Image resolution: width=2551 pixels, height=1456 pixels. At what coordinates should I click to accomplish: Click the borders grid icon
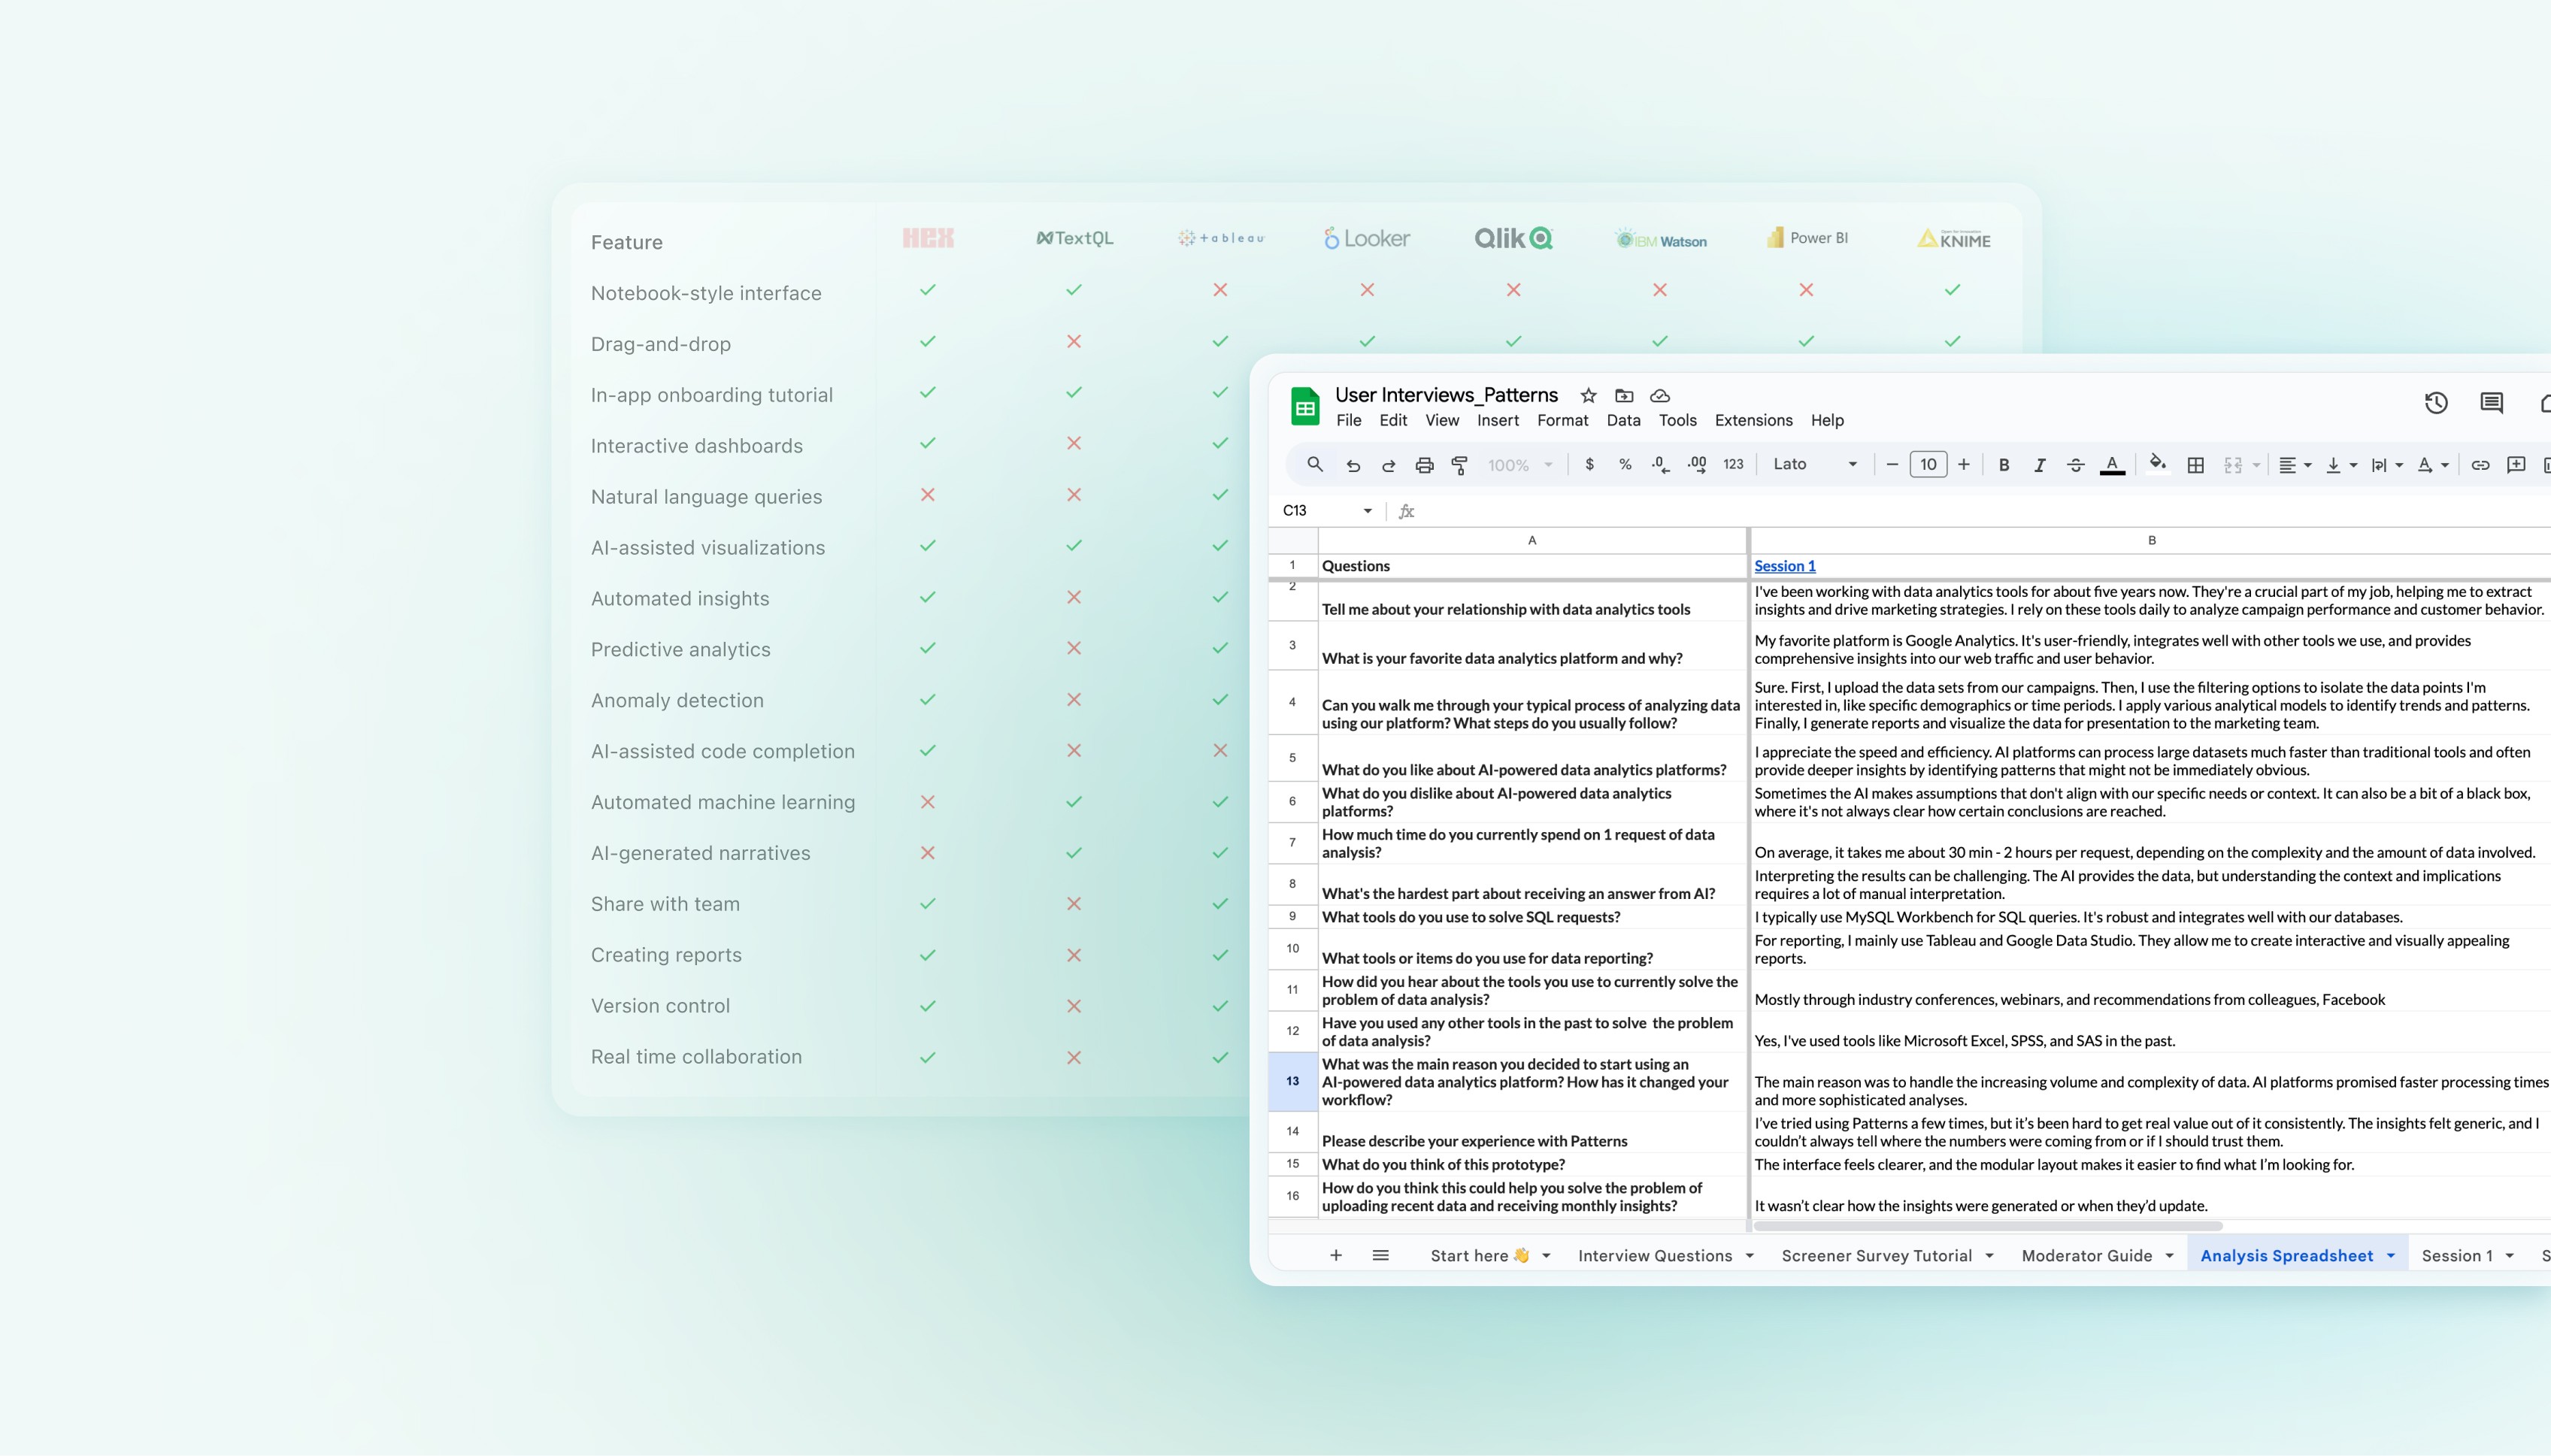click(2195, 465)
